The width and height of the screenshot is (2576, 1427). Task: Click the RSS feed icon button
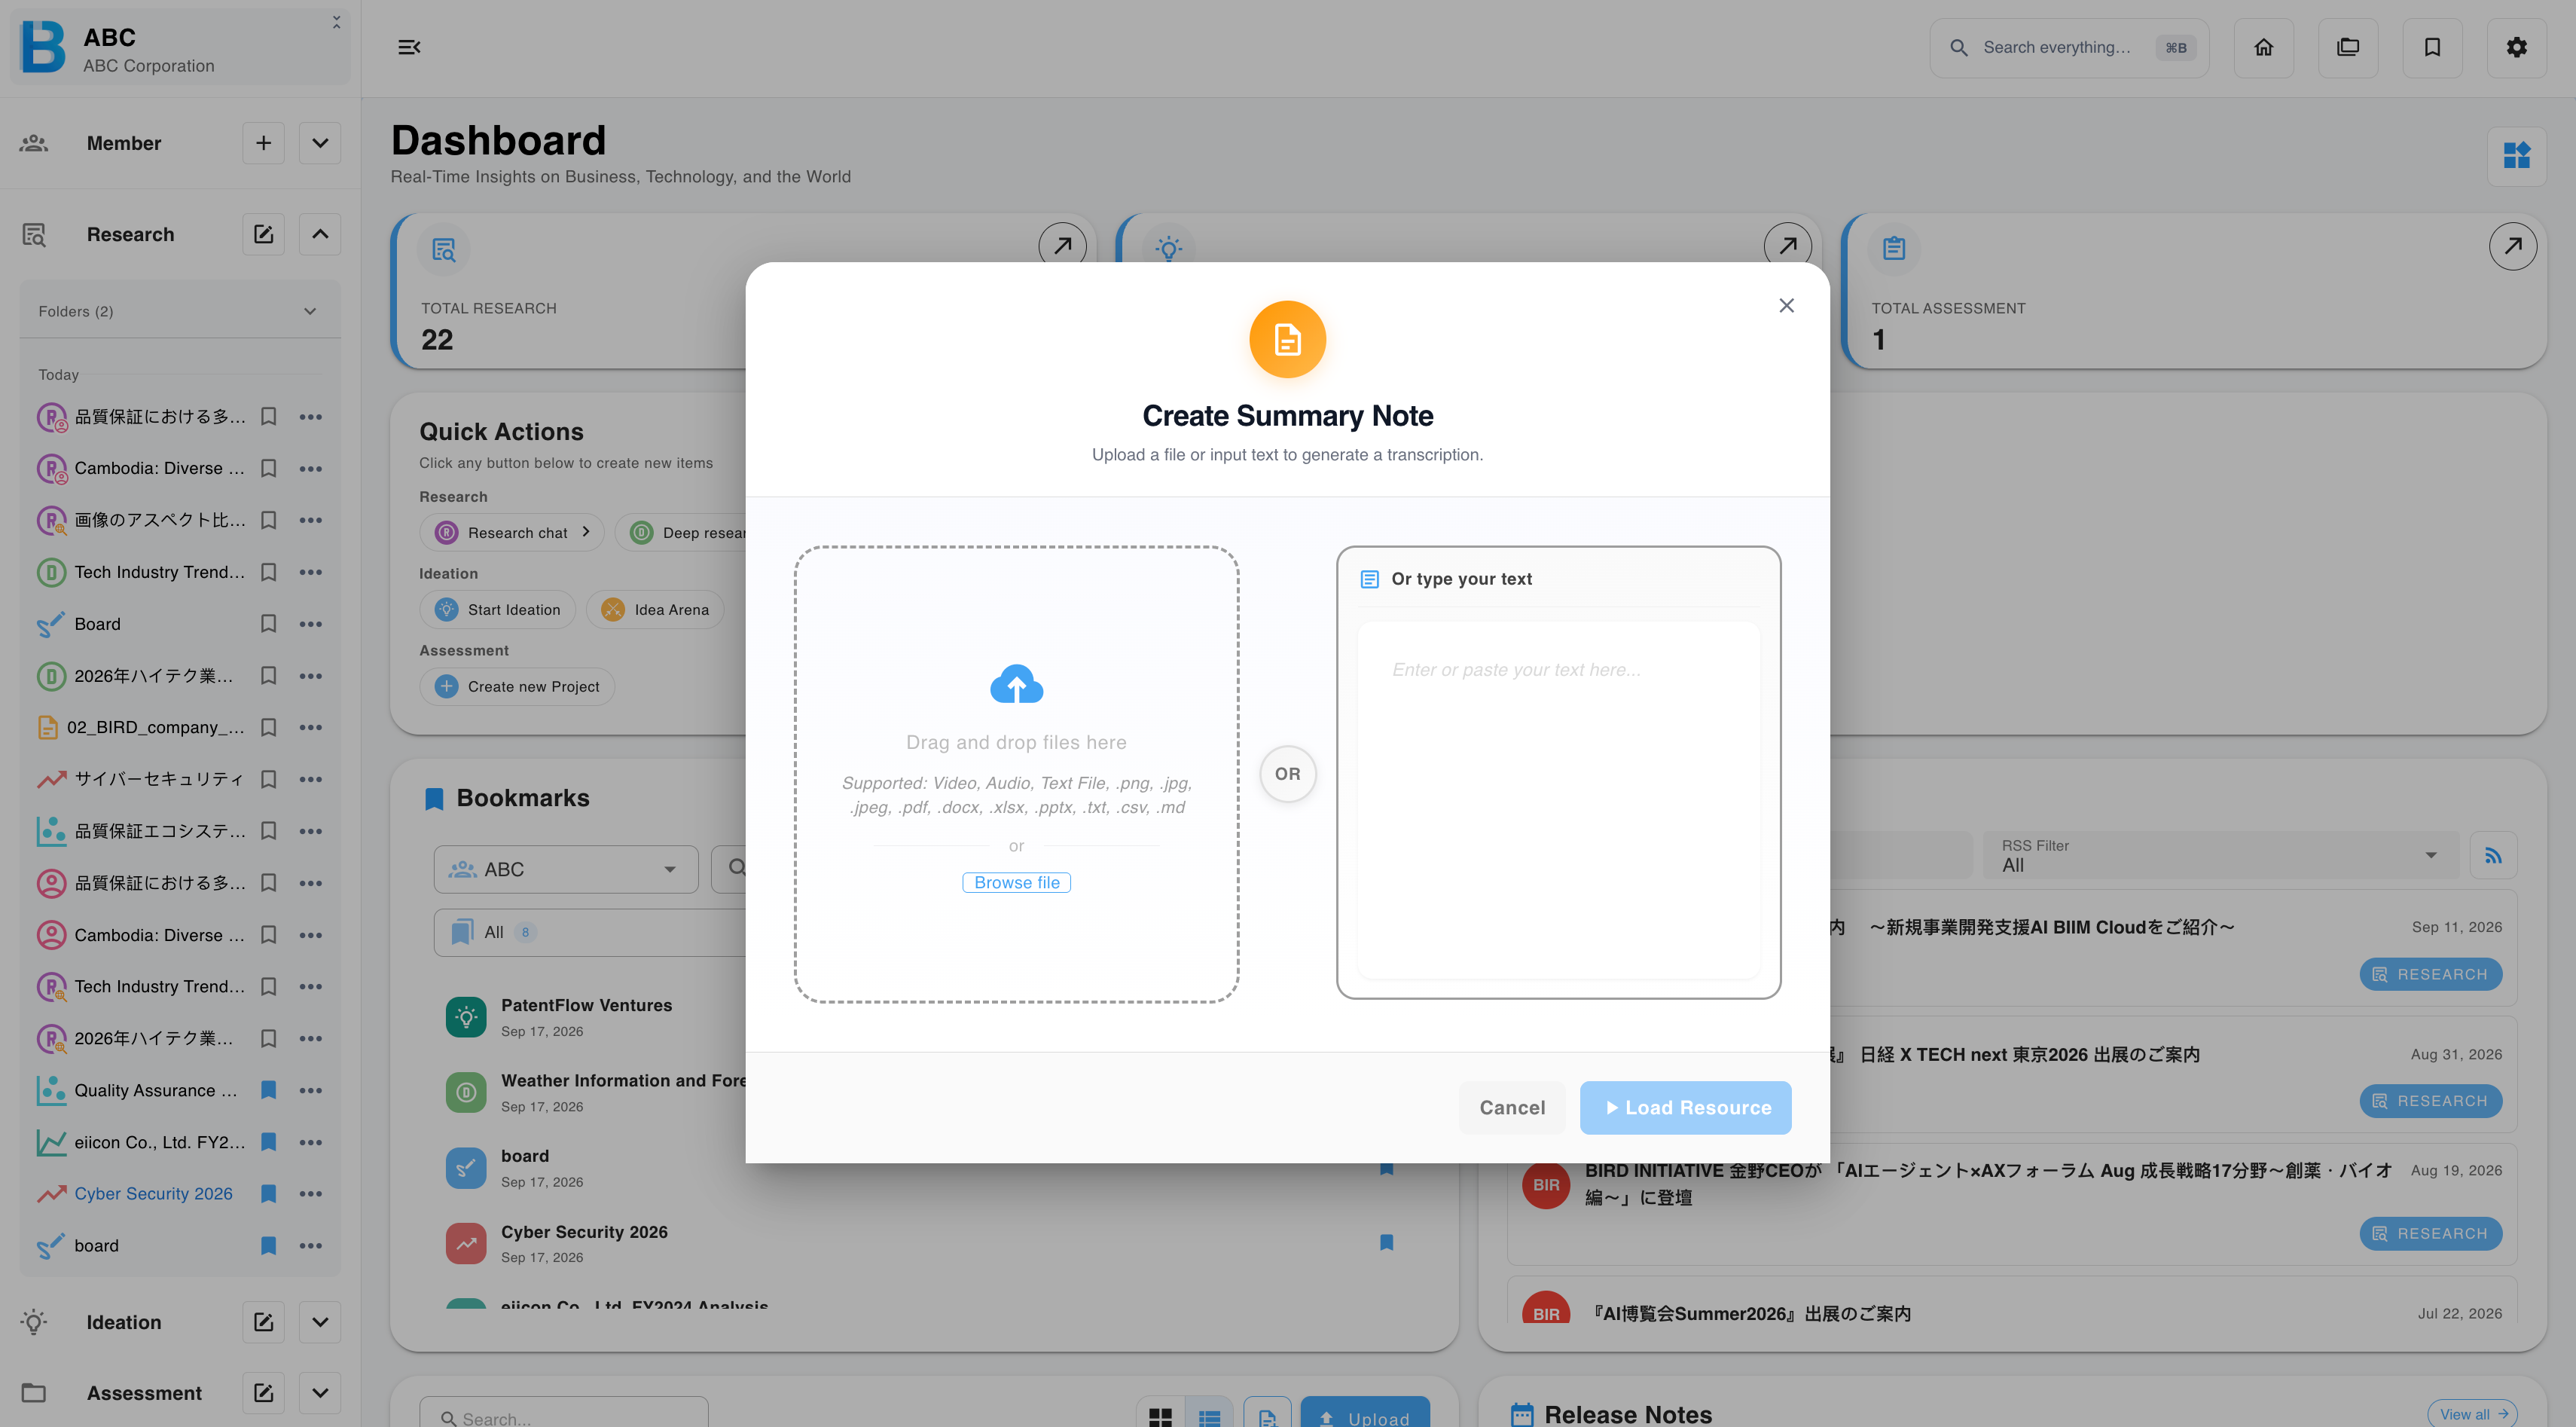click(2493, 856)
